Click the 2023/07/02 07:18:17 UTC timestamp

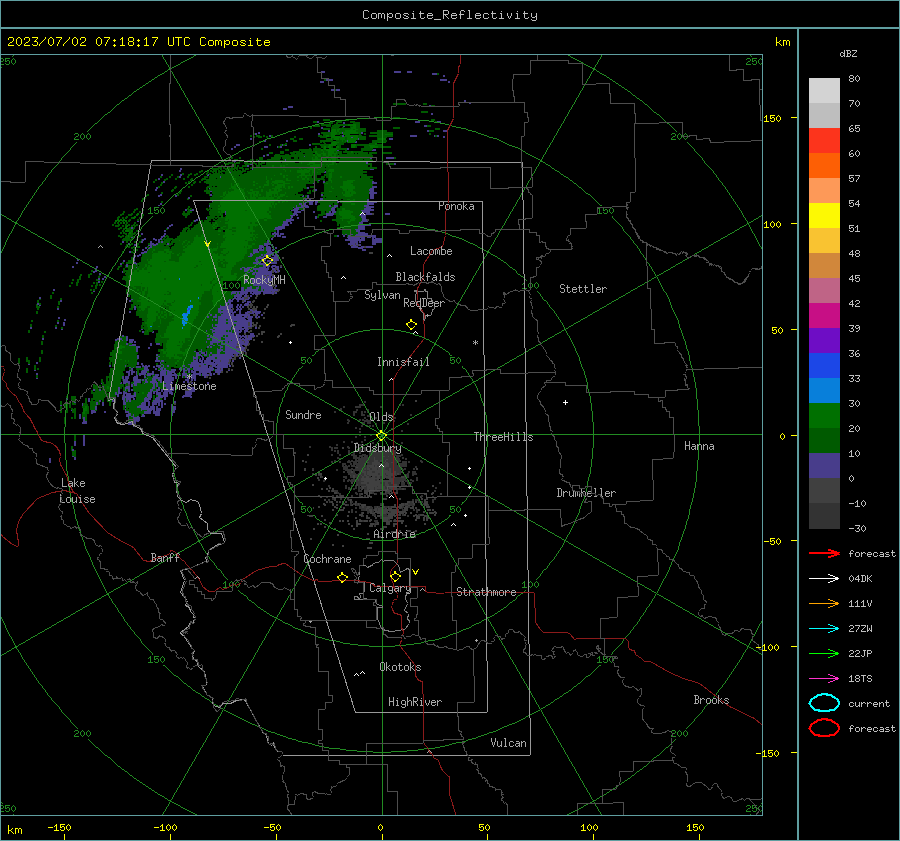coord(101,42)
